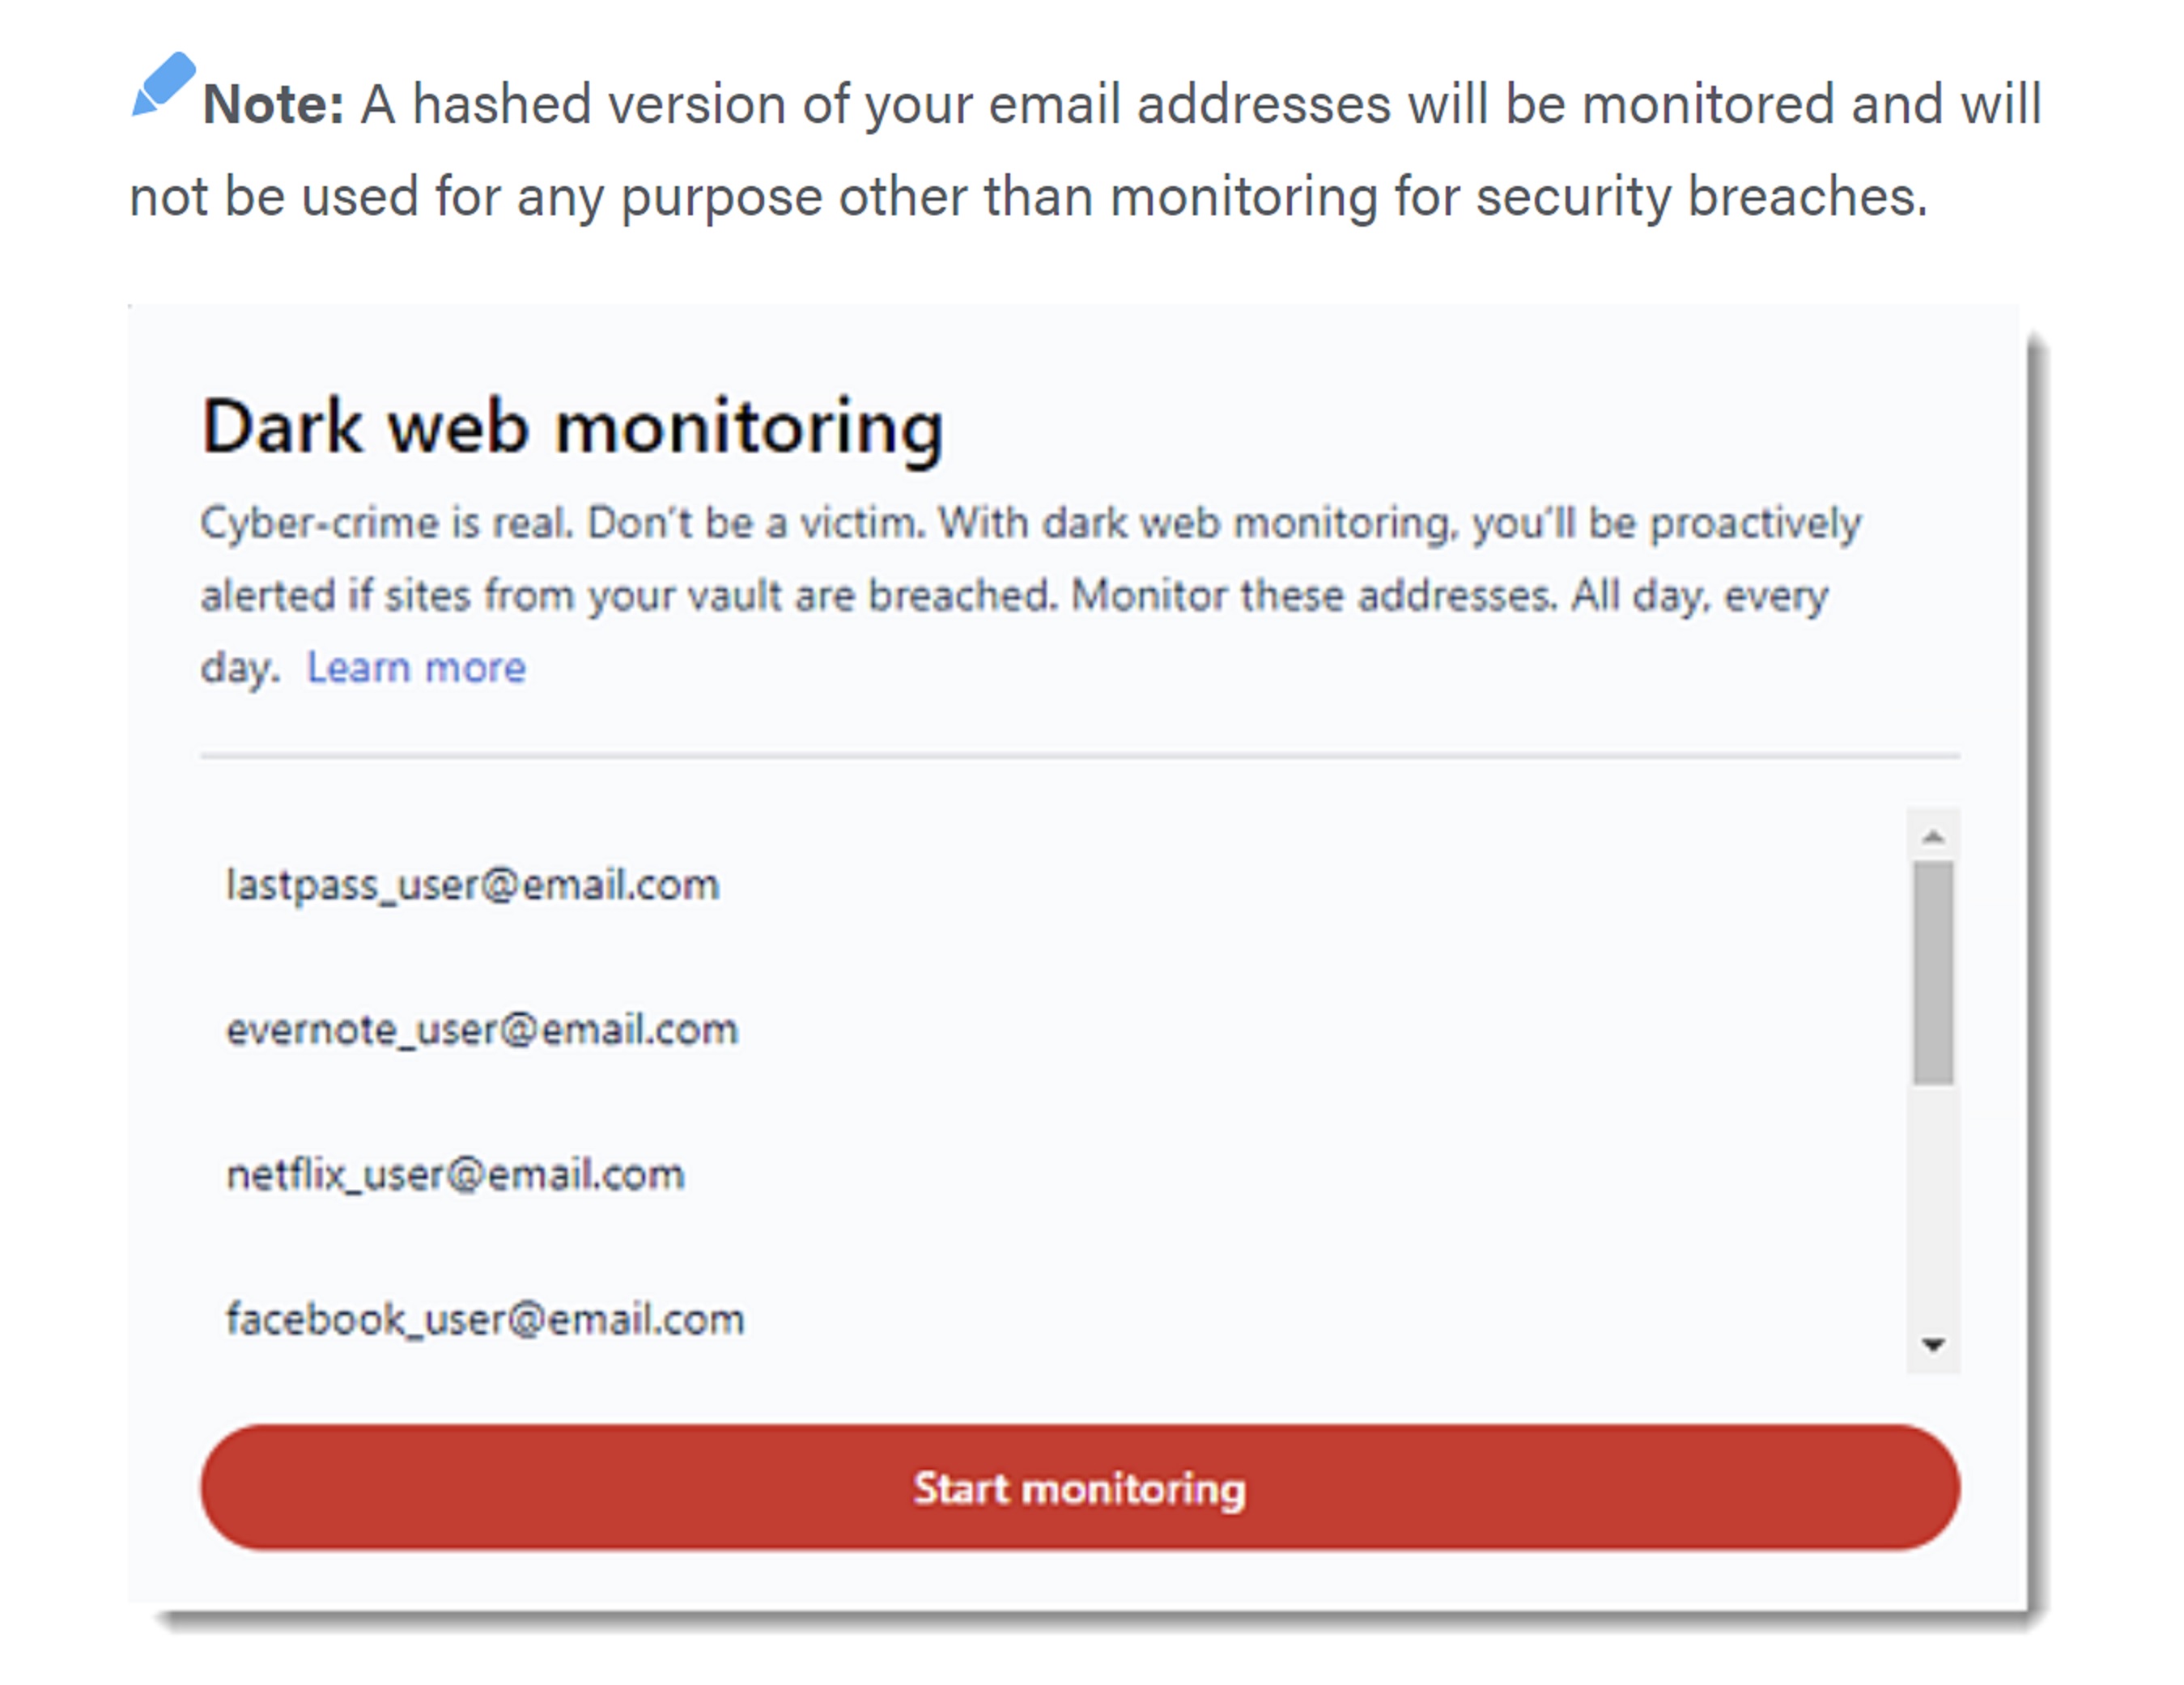Open the Learn more link
2184x1685 pixels.
pyautogui.click(x=416, y=667)
